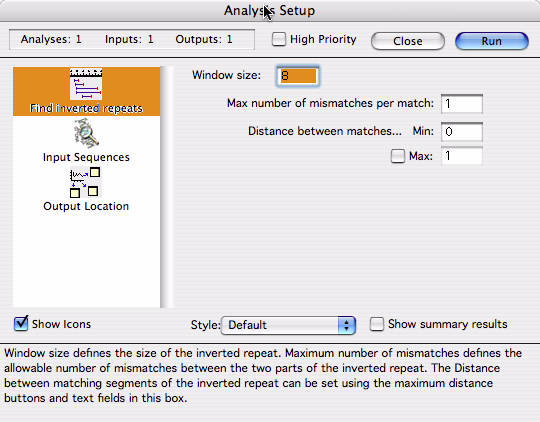Uncheck the Show Icons checkbox

[21, 323]
